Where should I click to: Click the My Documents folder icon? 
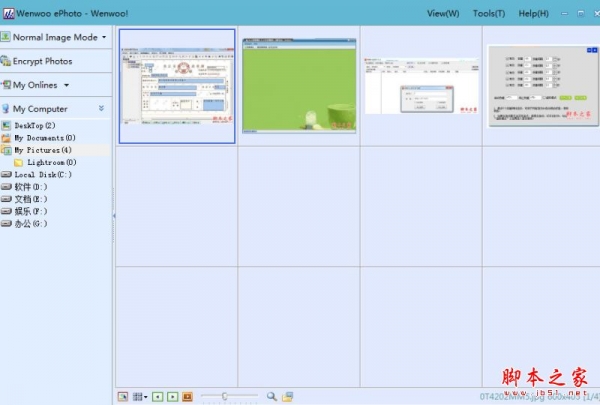(6, 138)
